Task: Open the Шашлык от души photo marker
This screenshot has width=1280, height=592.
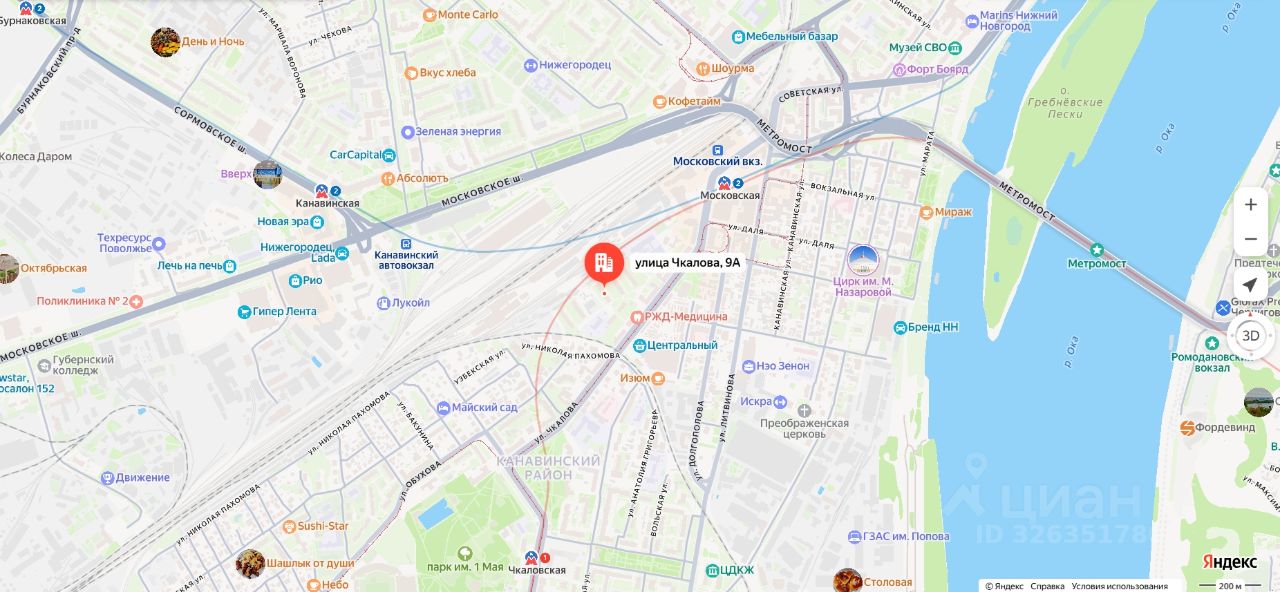Action: 250,563
